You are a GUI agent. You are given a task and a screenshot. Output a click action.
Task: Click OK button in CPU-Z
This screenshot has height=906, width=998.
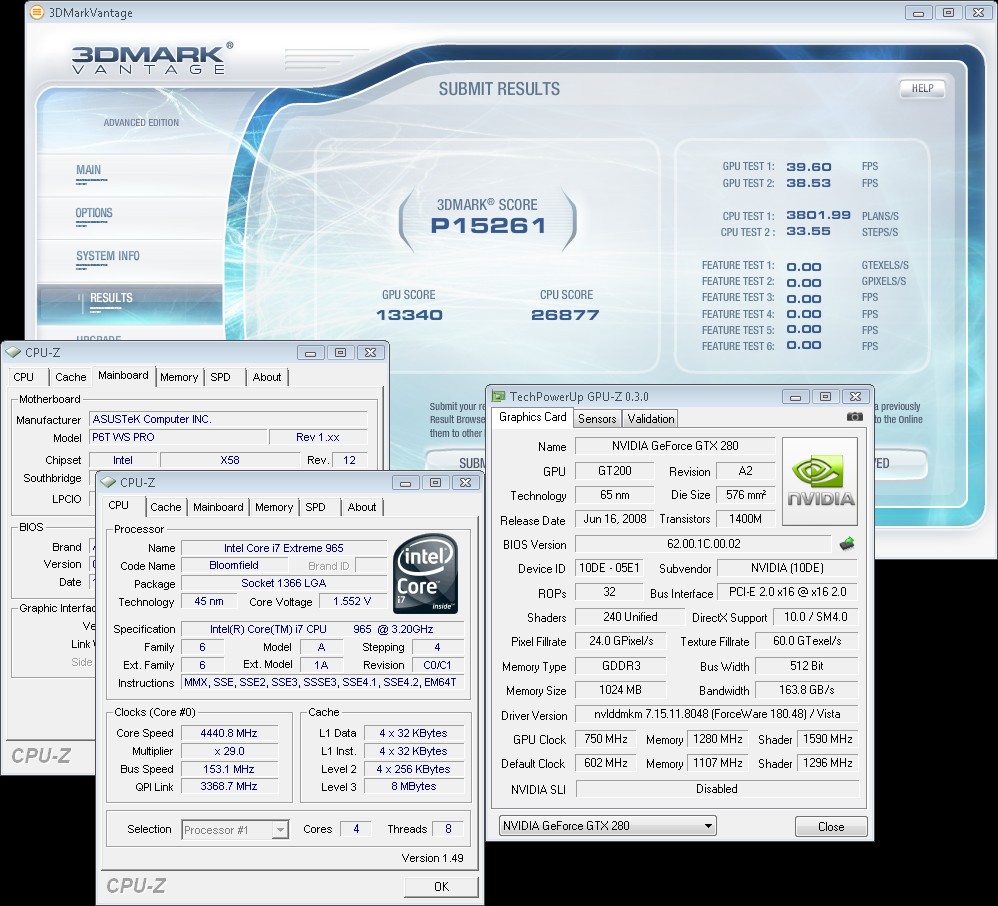coord(441,886)
